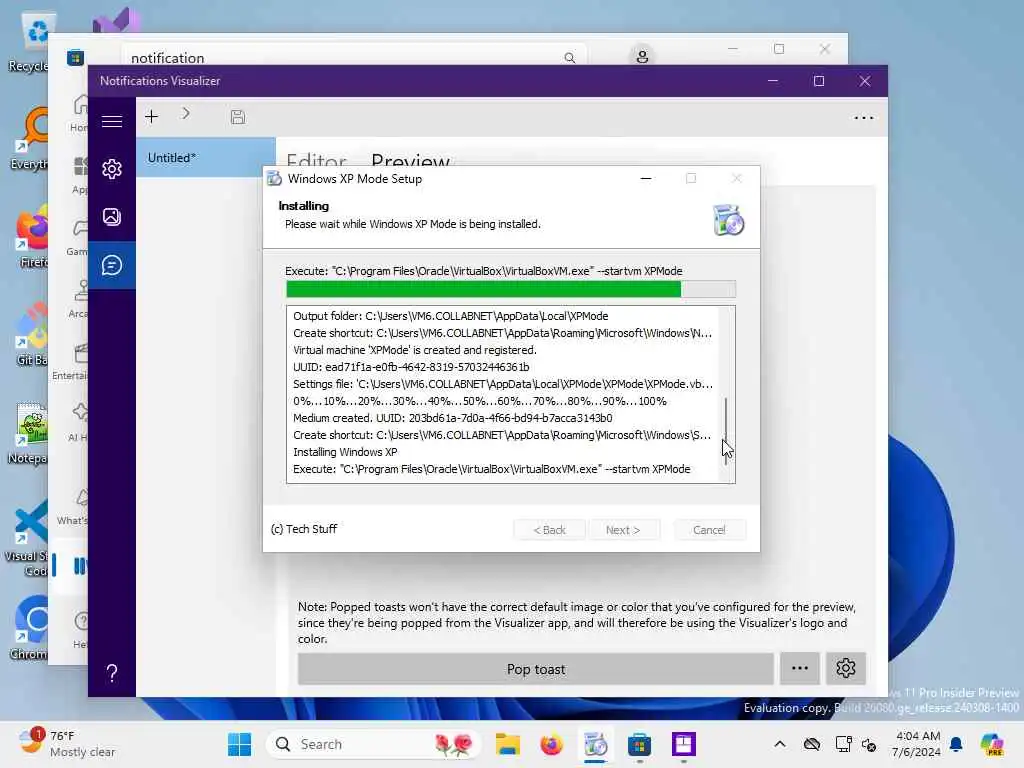Click the network display icon in system tray

pyautogui.click(x=842, y=744)
